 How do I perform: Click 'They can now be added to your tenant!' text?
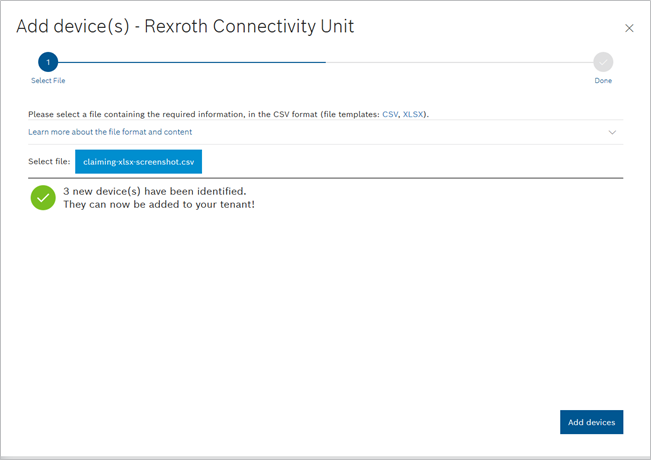coord(159,204)
